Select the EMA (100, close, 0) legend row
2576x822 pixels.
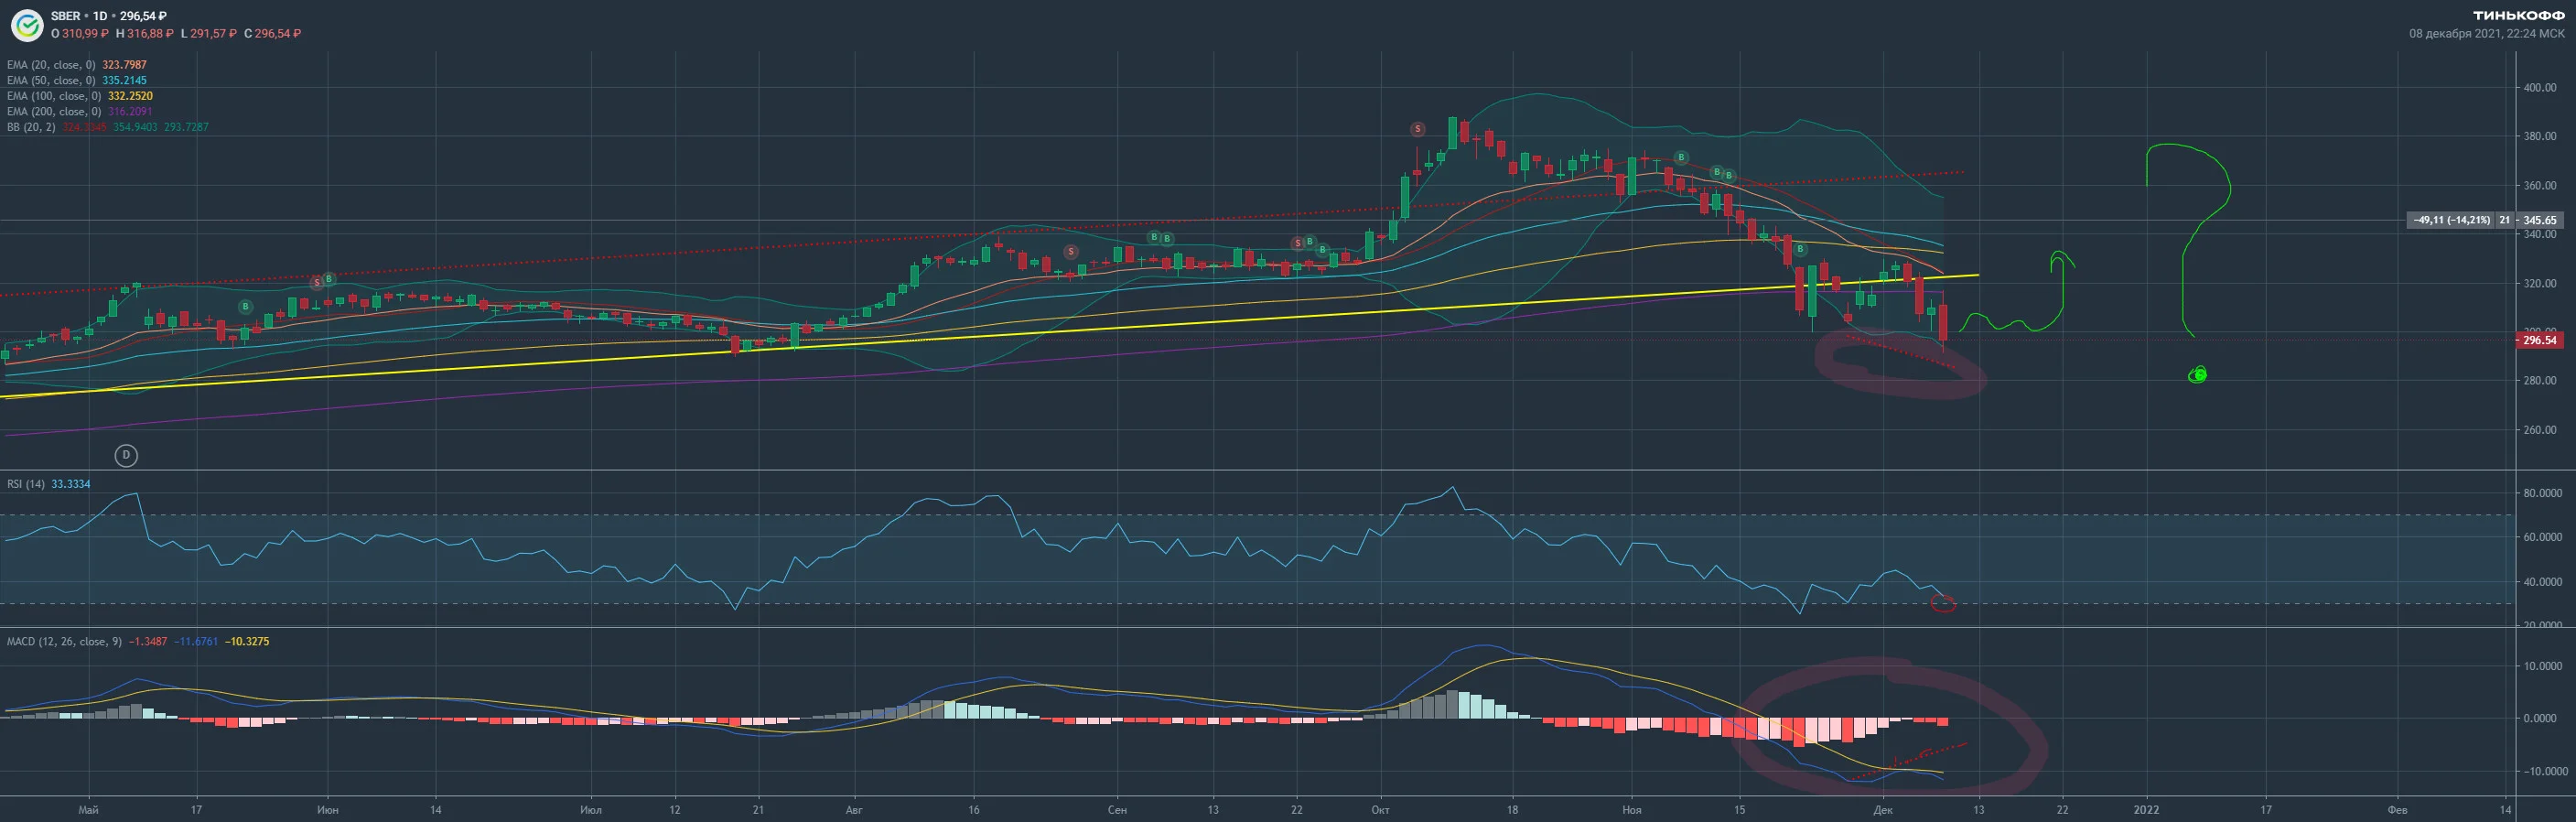(80, 96)
